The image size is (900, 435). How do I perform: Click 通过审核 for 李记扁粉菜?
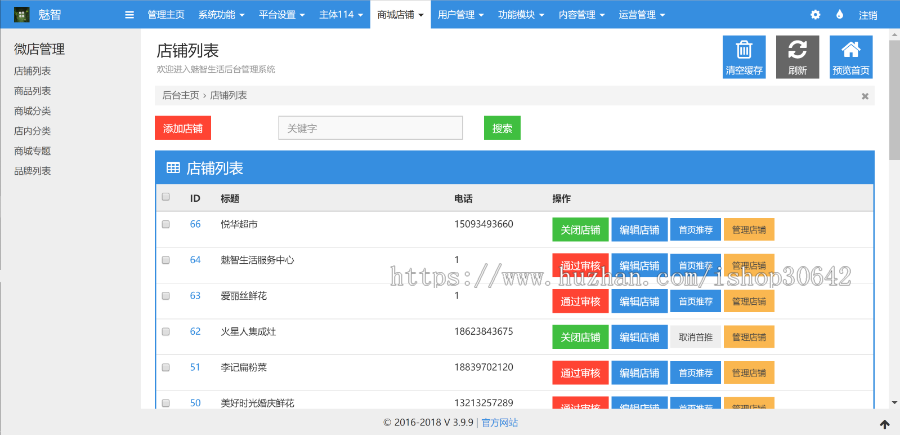[x=580, y=372]
